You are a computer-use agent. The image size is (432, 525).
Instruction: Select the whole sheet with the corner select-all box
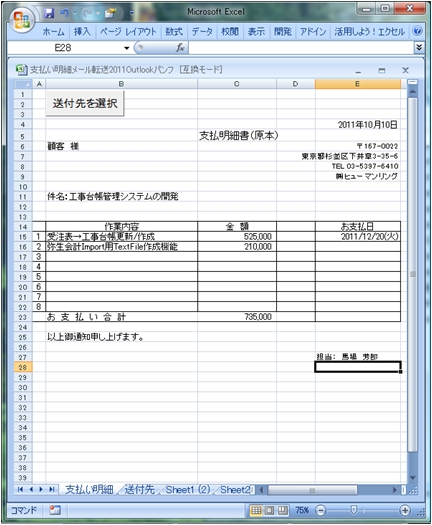23,84
